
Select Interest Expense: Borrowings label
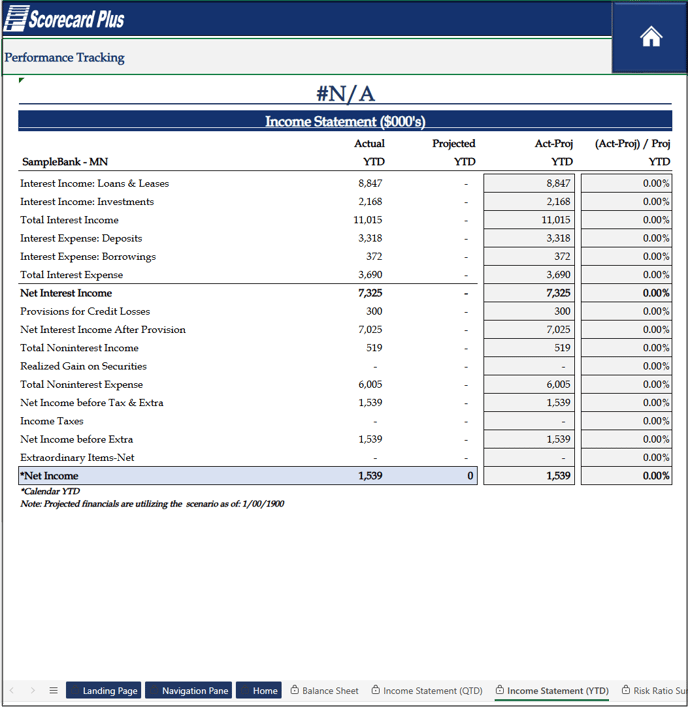pos(88,257)
